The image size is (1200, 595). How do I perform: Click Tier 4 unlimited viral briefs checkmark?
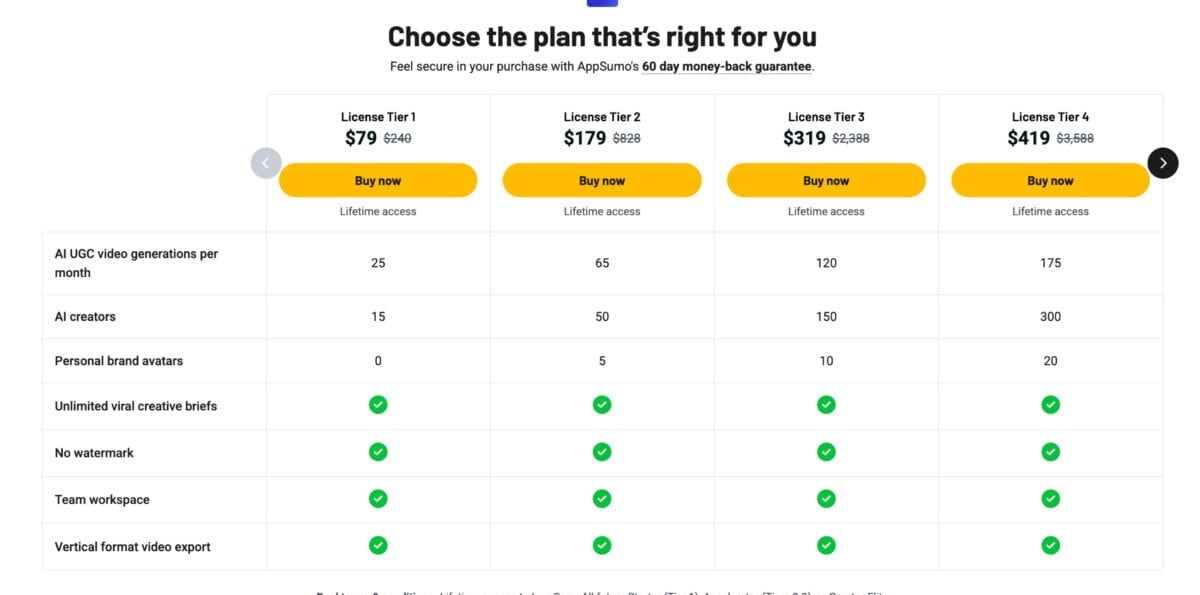tap(1050, 405)
